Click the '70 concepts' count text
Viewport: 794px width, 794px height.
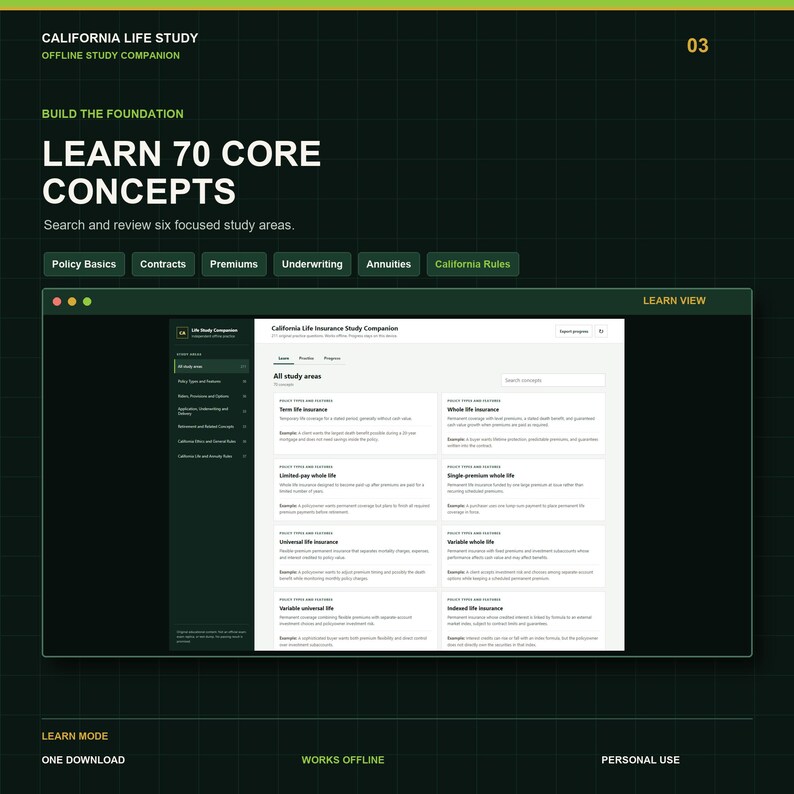pyautogui.click(x=284, y=385)
